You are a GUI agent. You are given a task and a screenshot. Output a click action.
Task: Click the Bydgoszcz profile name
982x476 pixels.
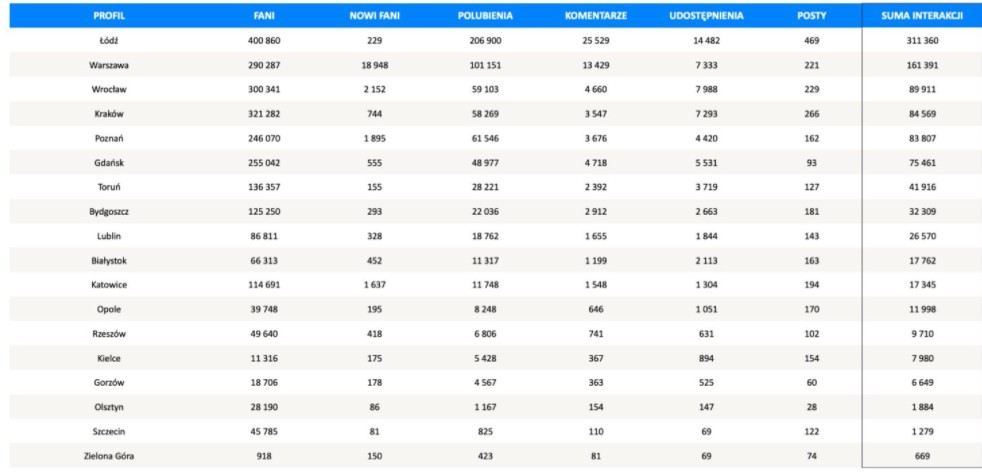[110, 211]
